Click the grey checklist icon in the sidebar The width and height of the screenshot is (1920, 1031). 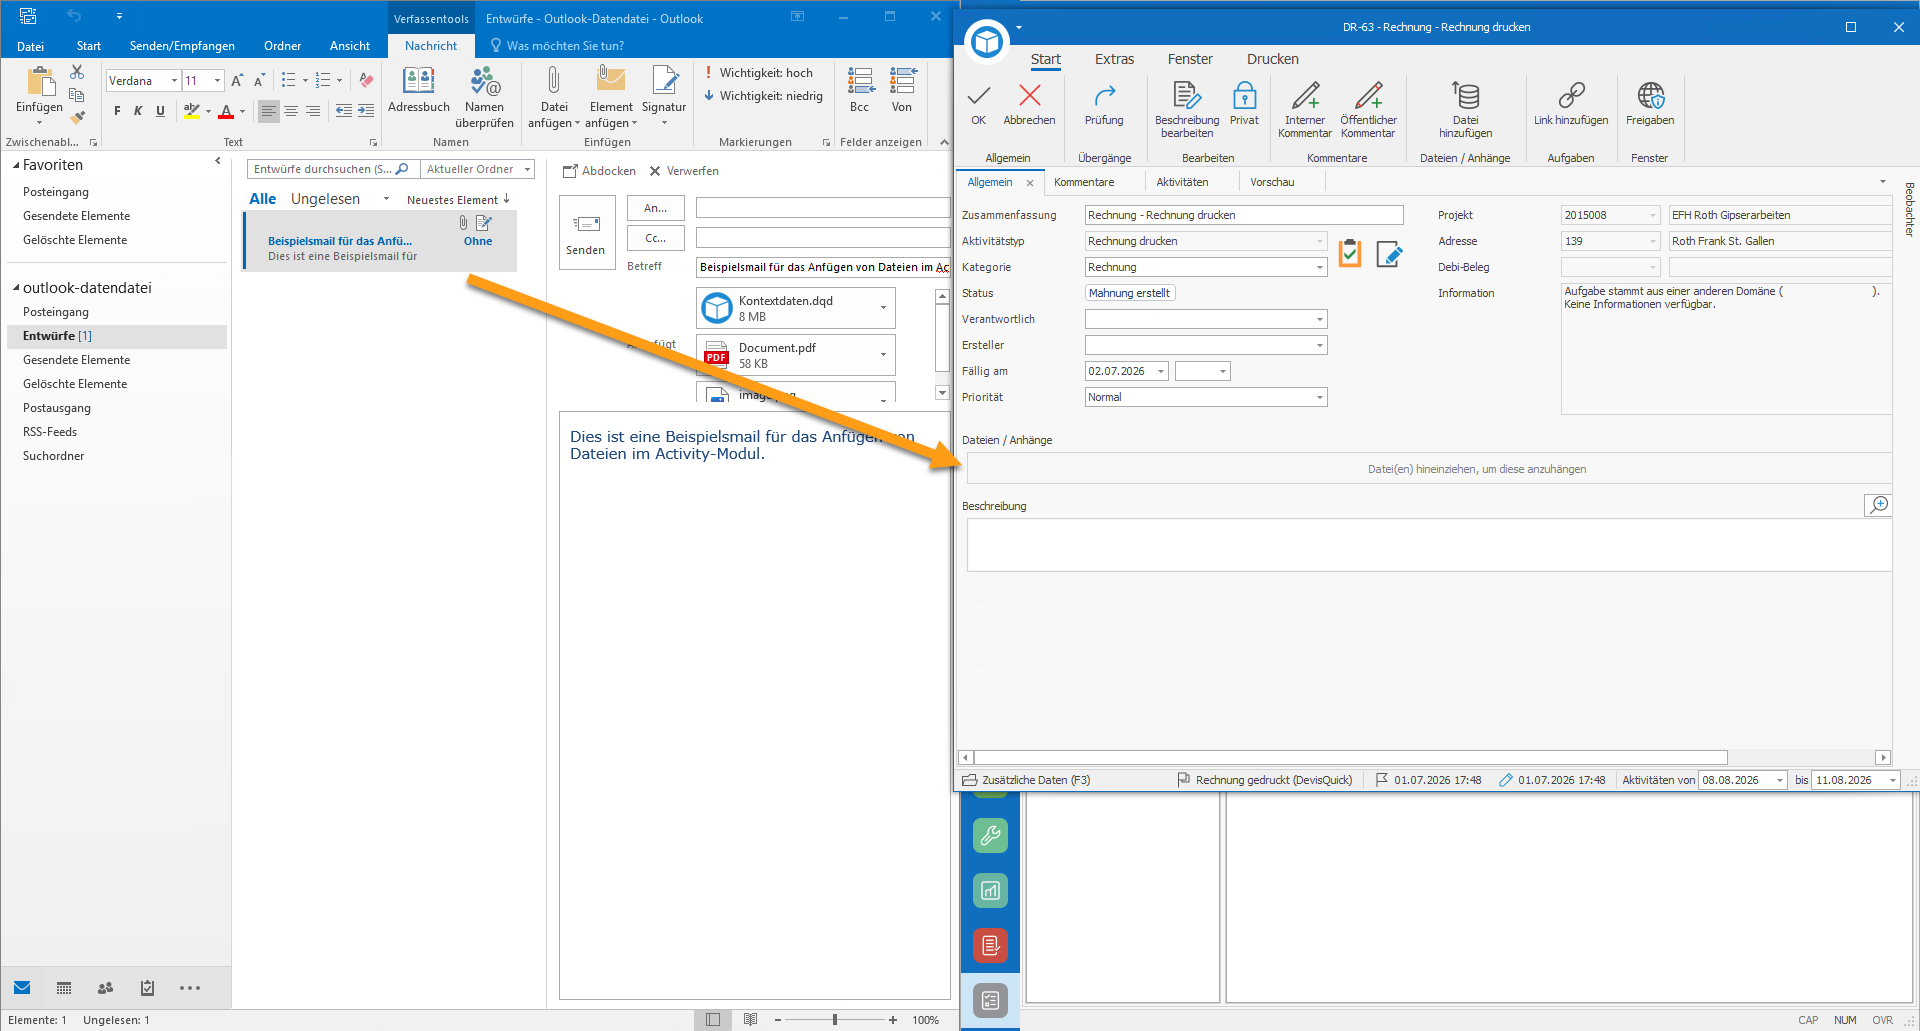click(x=990, y=1000)
